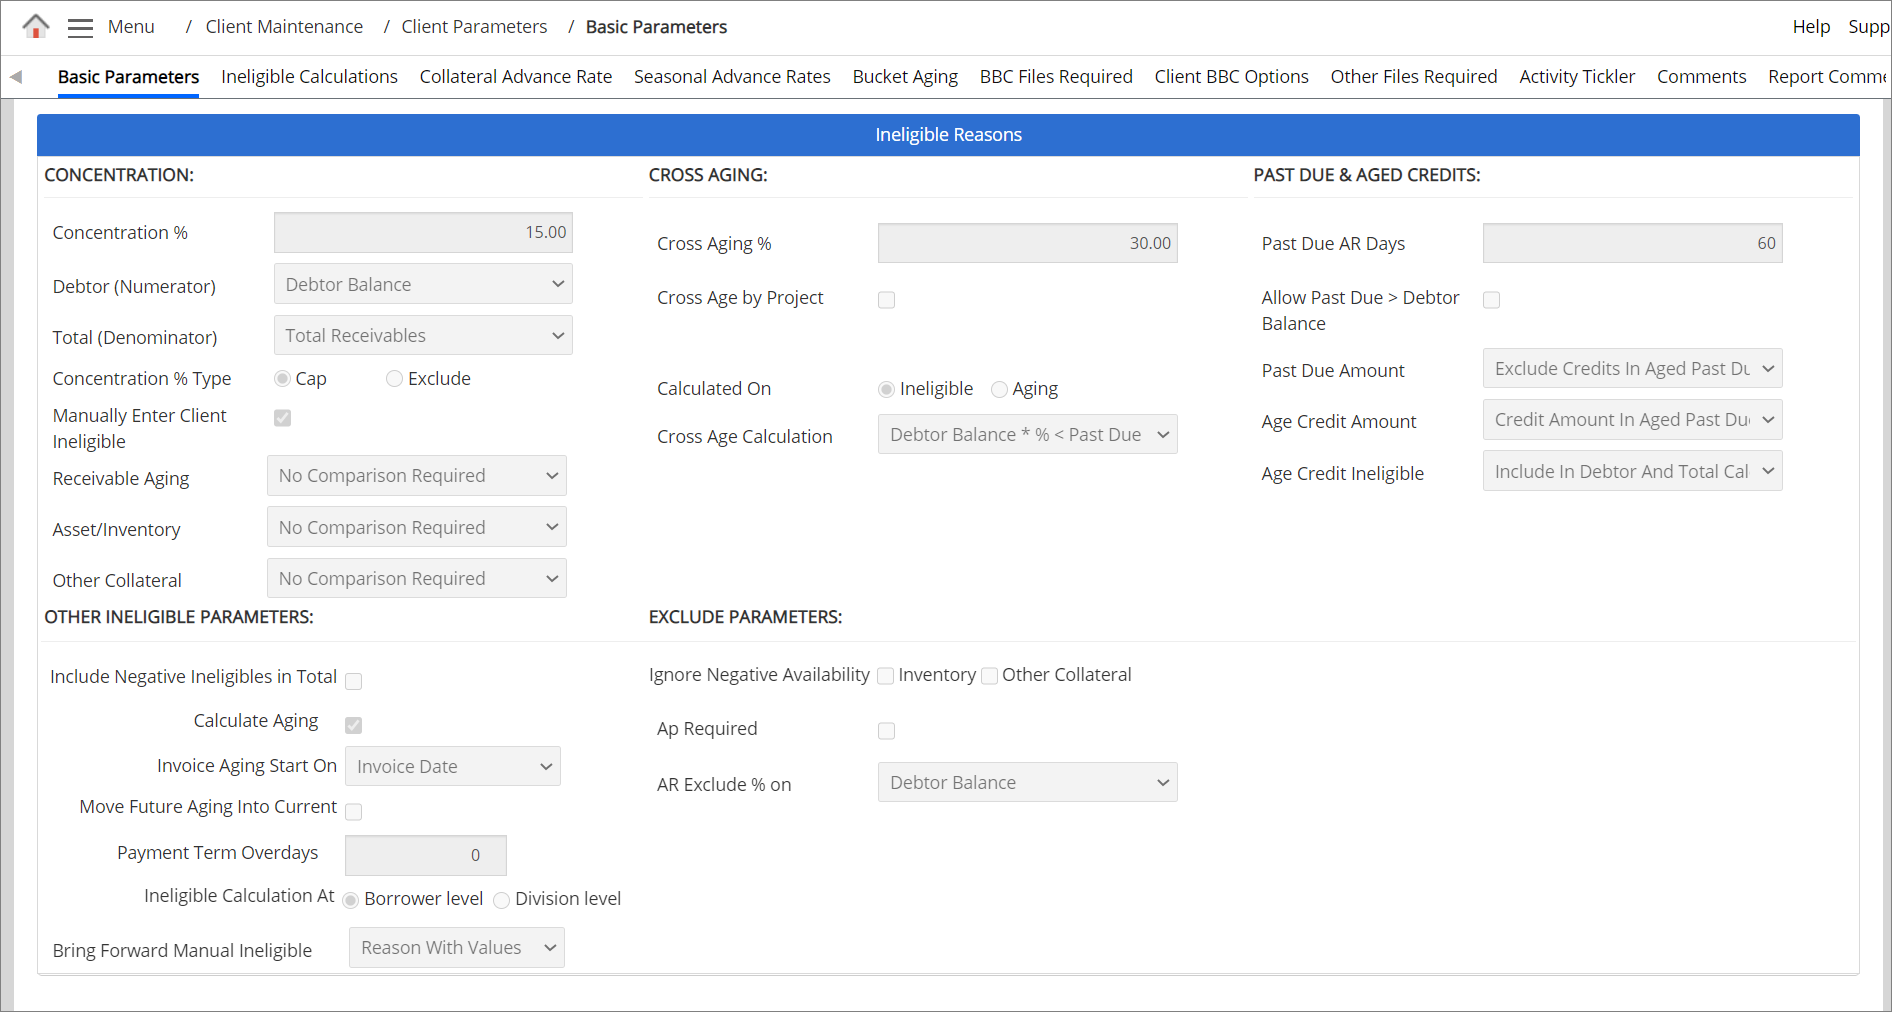
Task: Open the hamburger Menu icon
Action: click(x=80, y=27)
